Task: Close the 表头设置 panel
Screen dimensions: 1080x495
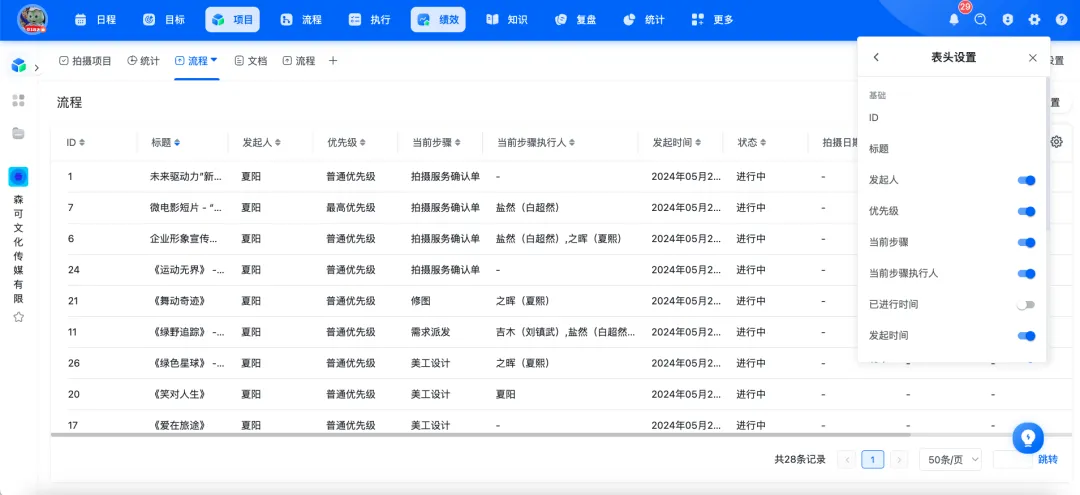Action: tap(1032, 58)
